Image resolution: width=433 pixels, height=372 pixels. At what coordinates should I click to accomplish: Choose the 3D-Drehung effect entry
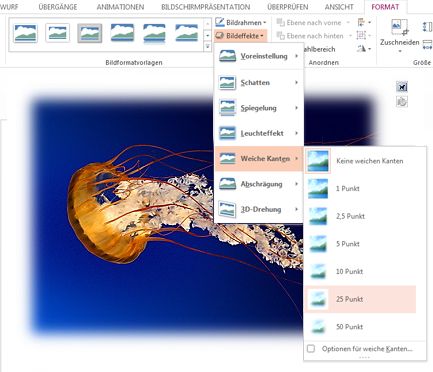259,209
